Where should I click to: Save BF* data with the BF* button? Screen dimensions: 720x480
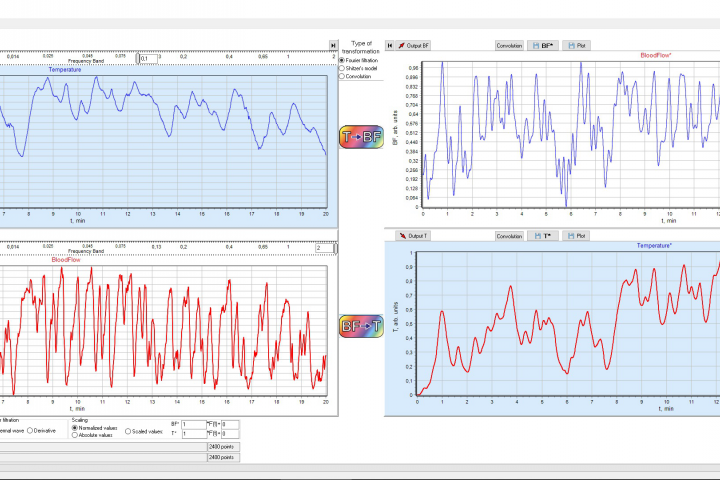(543, 45)
